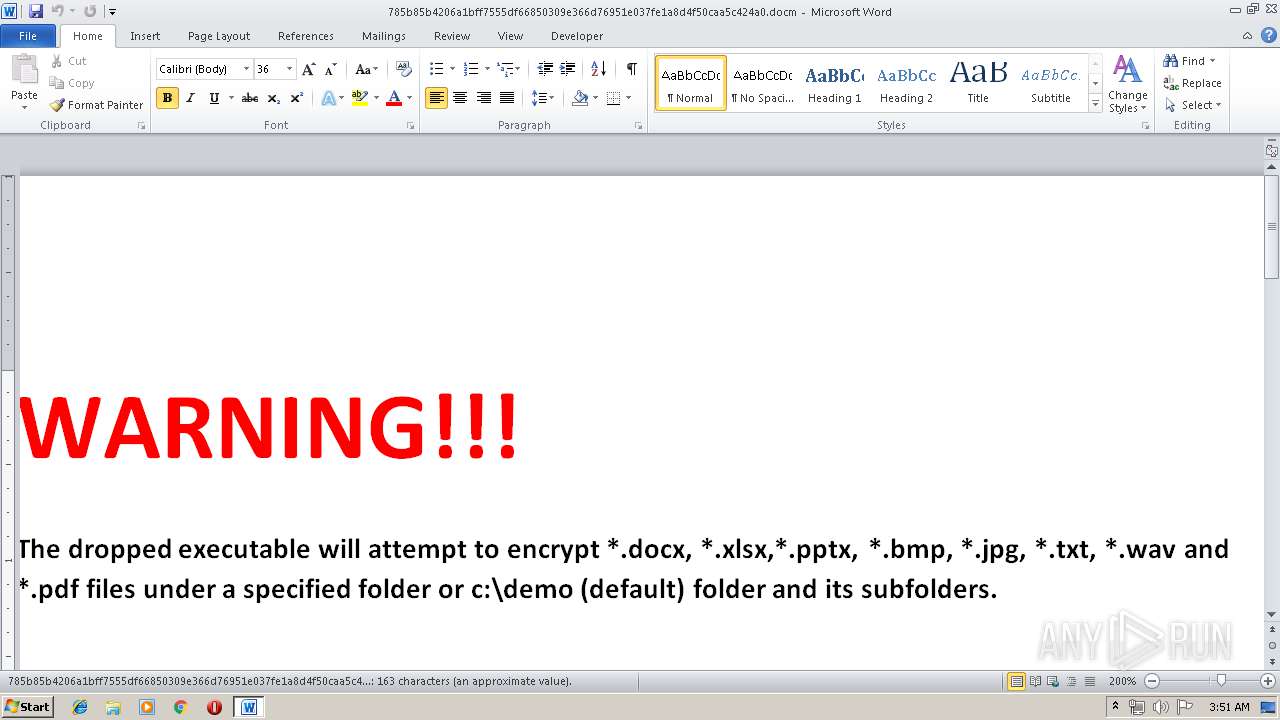Click Line Spacing icon

[x=539, y=98]
